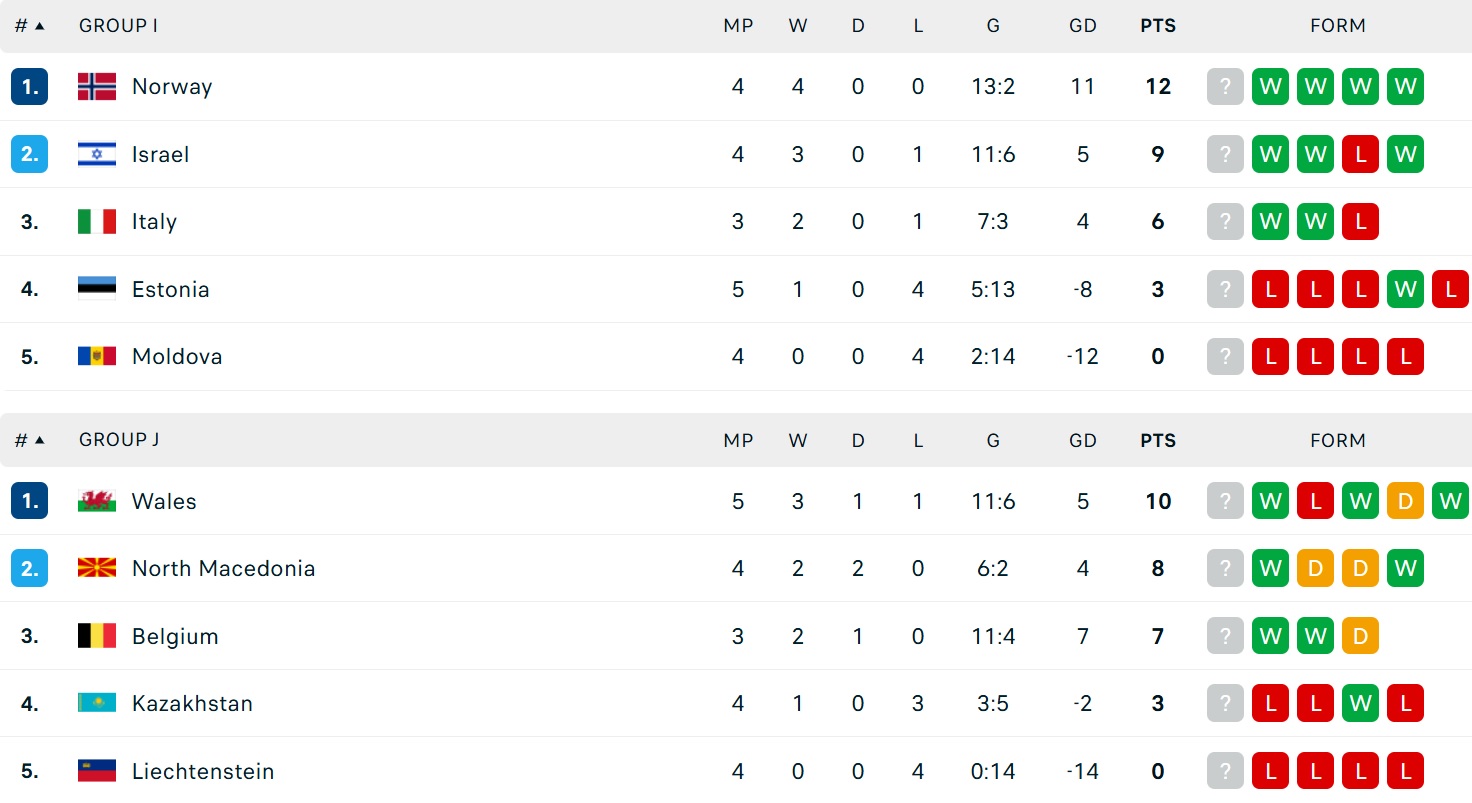This screenshot has height=803, width=1472.
Task: Open the Belgium team link
Action: pyautogui.click(x=175, y=636)
